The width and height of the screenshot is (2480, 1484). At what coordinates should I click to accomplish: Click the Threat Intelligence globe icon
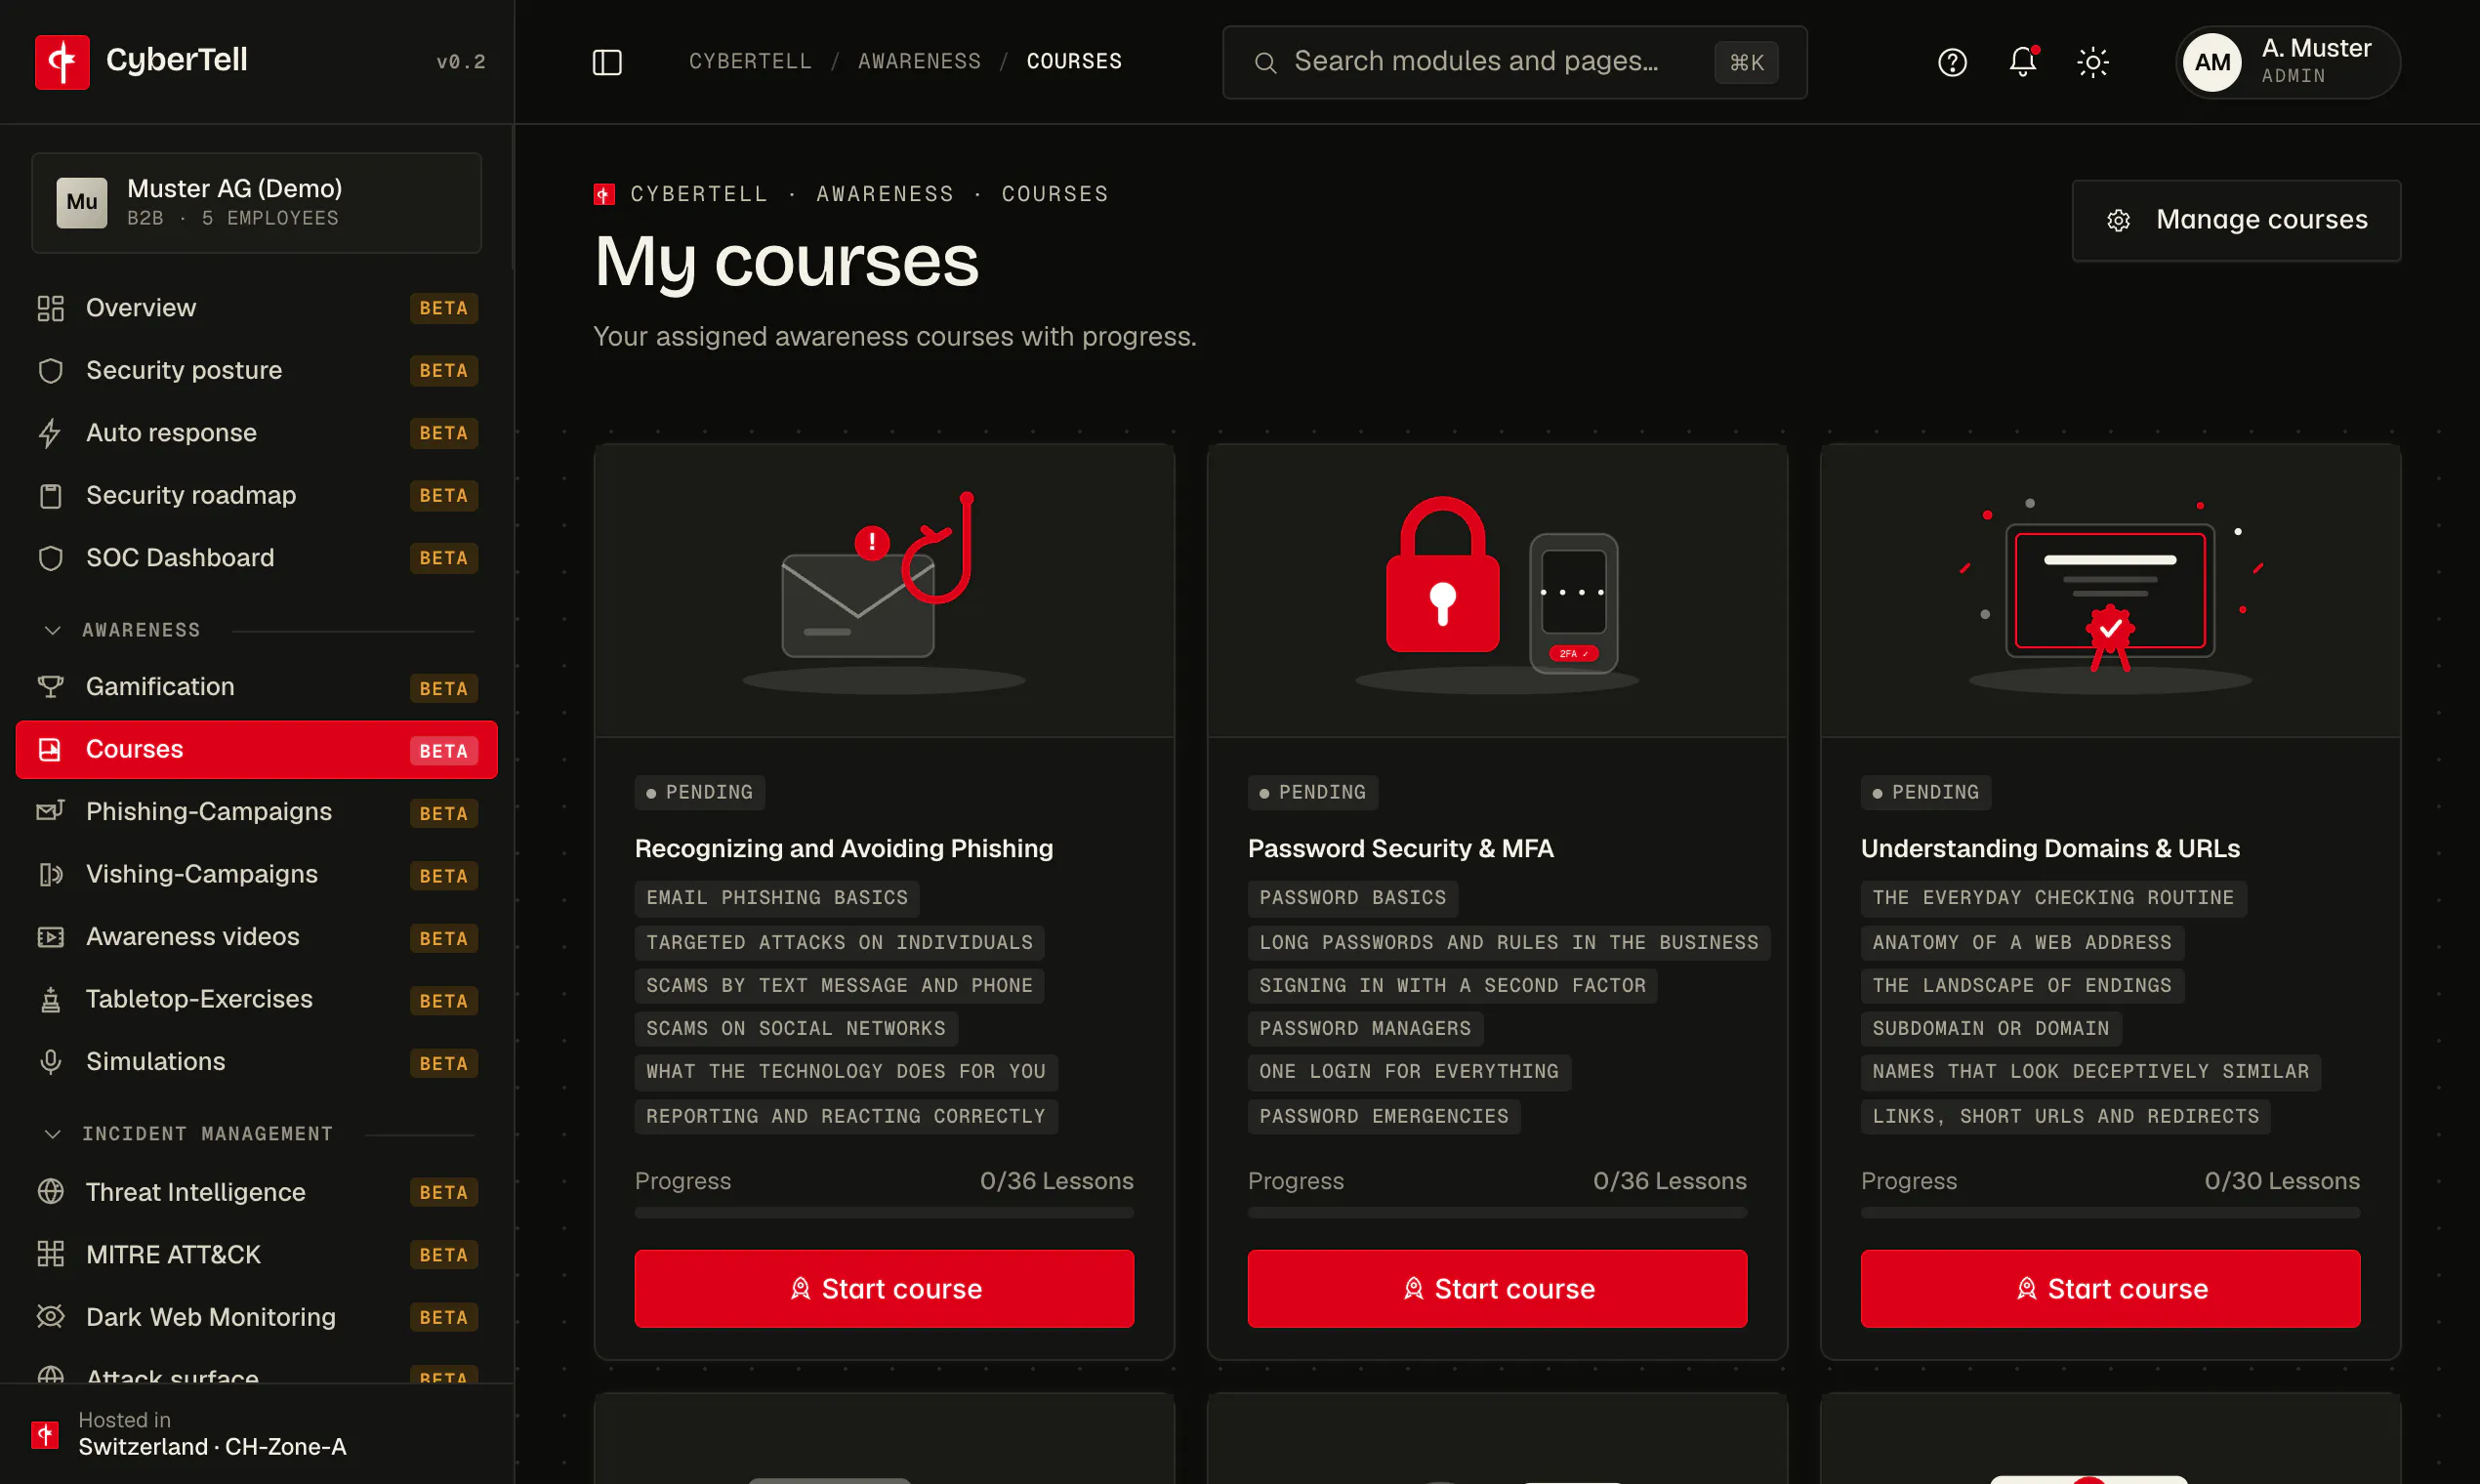click(50, 1192)
